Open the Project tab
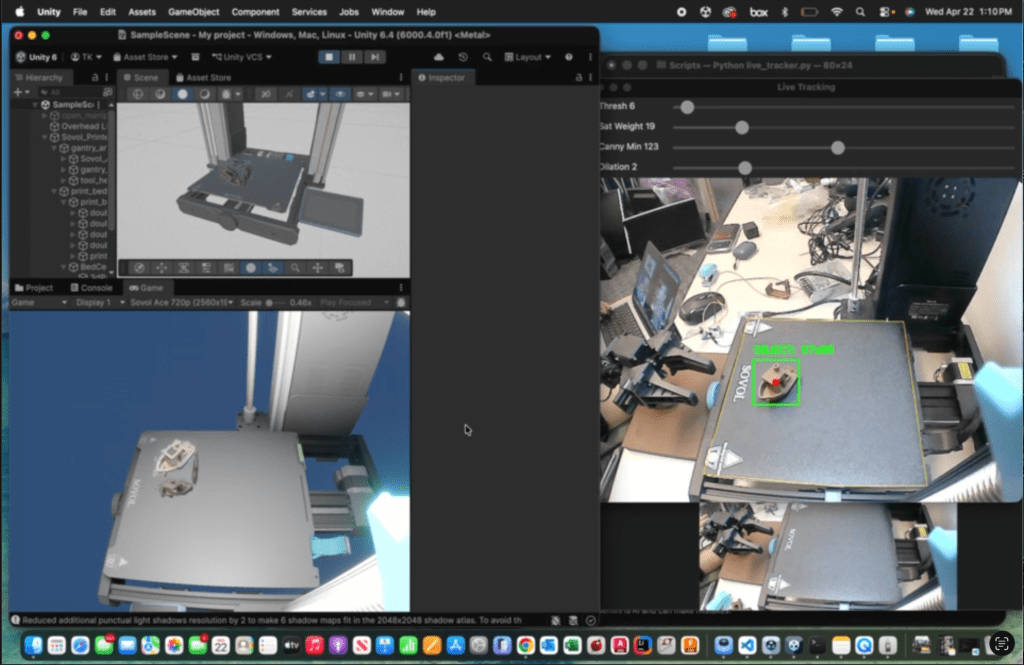The height and width of the screenshot is (665, 1024). pos(34,287)
